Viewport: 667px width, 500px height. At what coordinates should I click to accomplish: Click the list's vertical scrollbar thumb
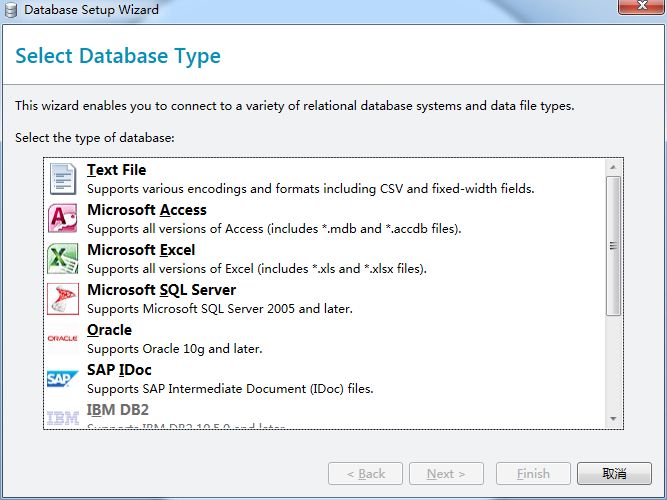click(613, 246)
